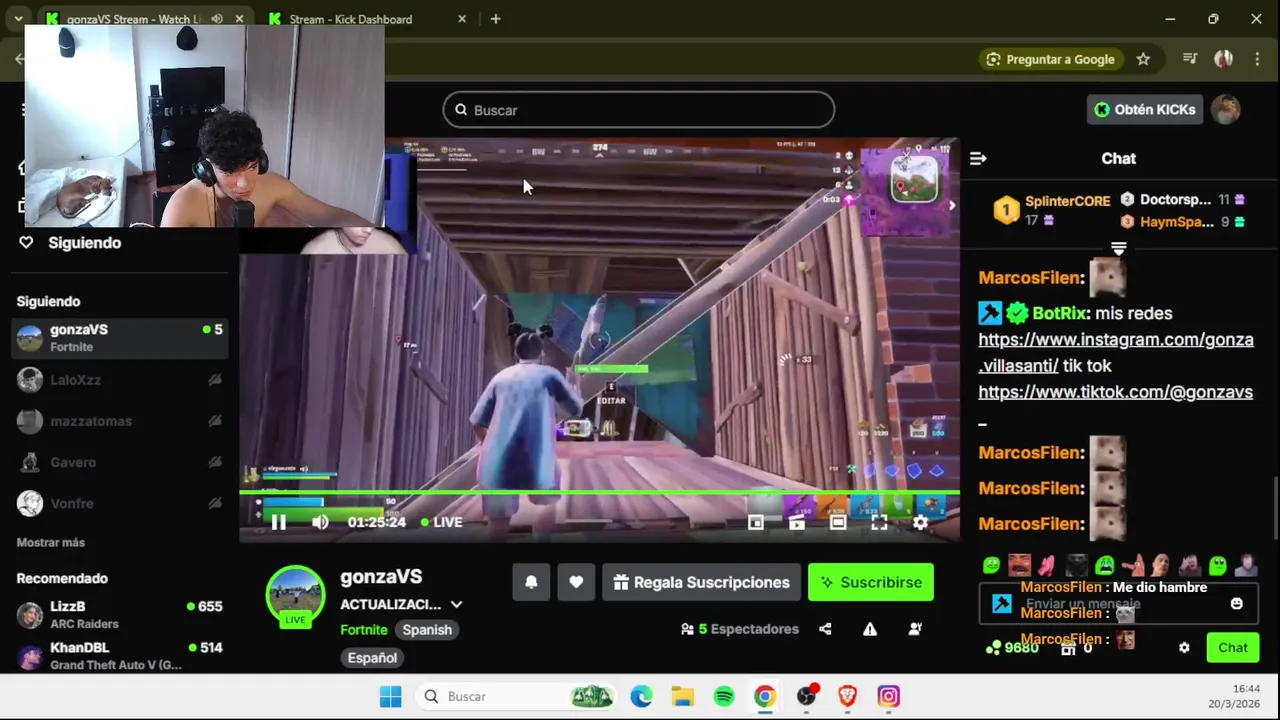Click the gonzaVS channel avatar with LIVE badge
Viewport: 1280px width, 720px height.
tap(295, 596)
